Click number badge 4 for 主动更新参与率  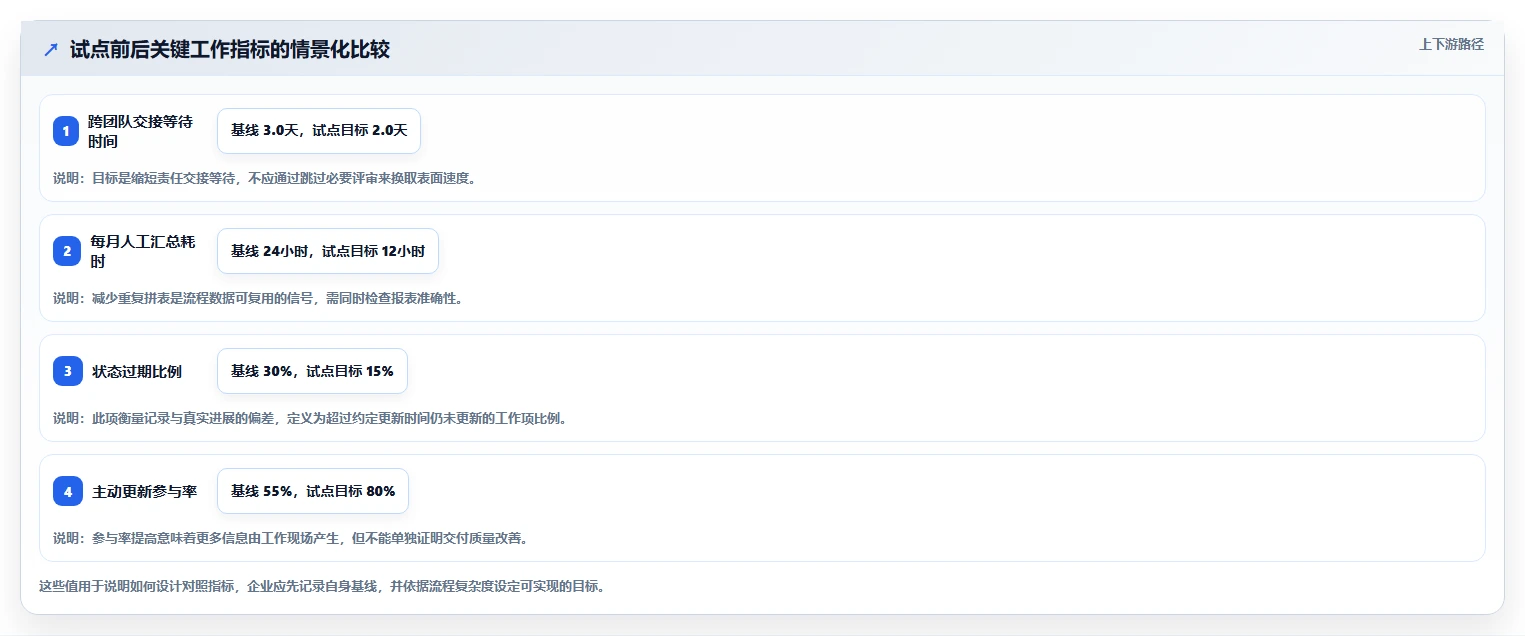pyautogui.click(x=66, y=491)
